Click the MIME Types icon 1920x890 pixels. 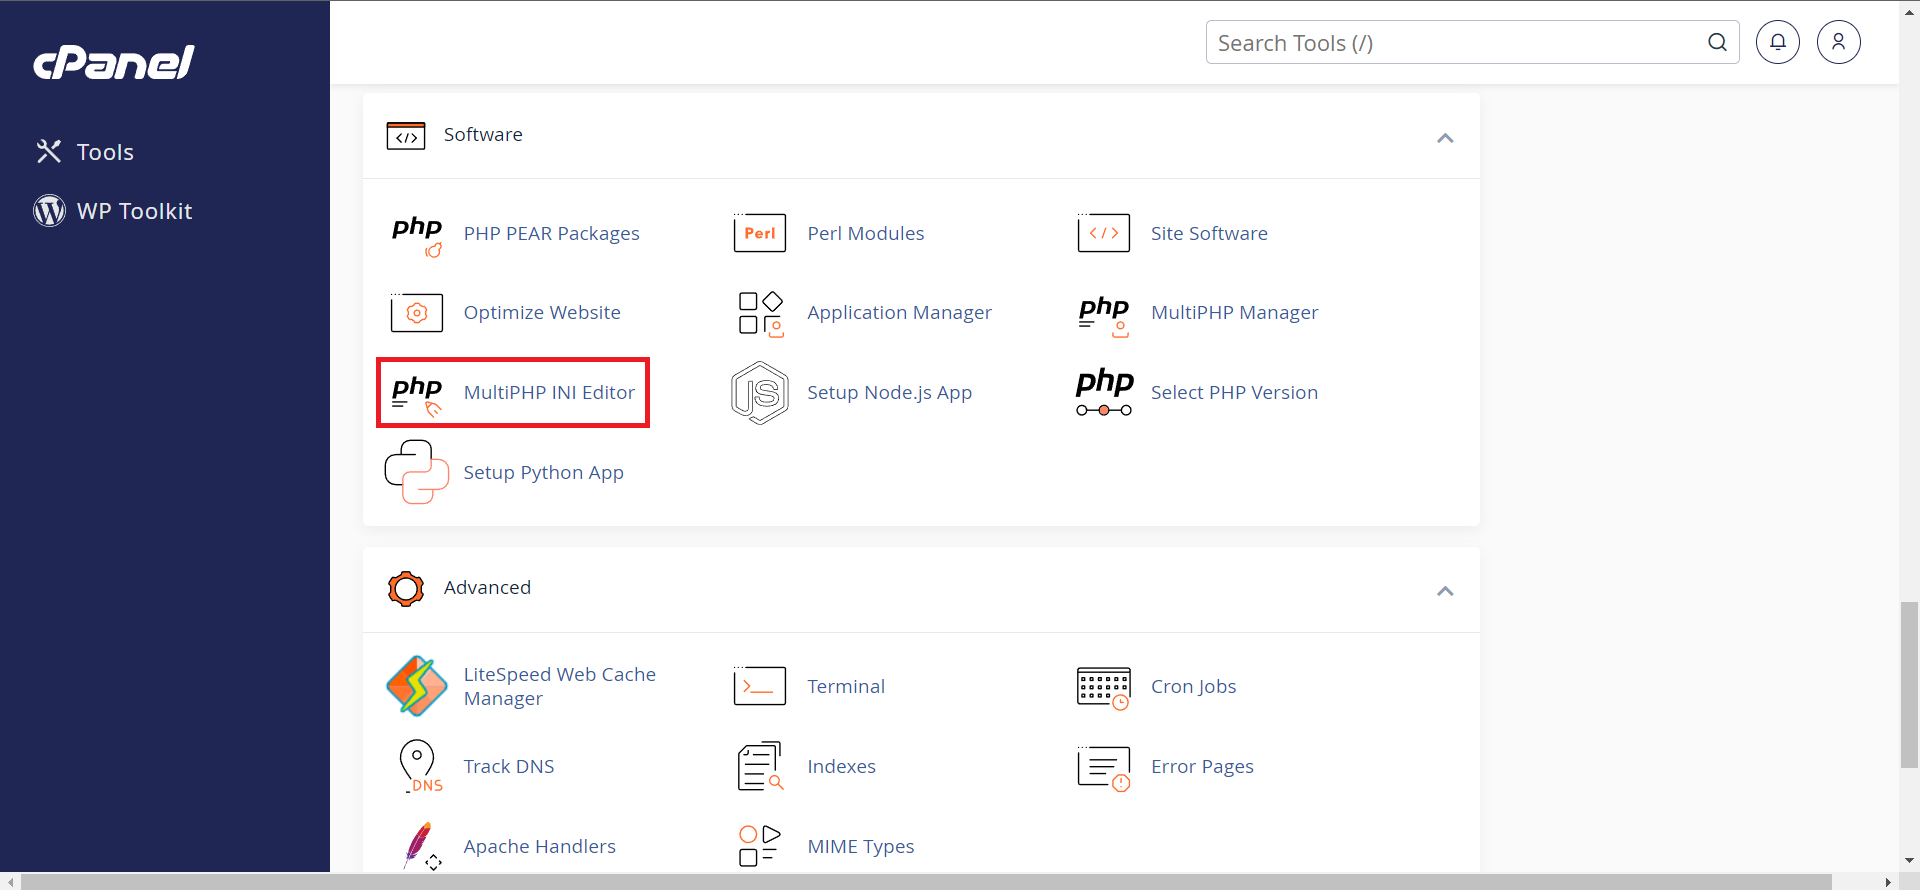coord(760,846)
